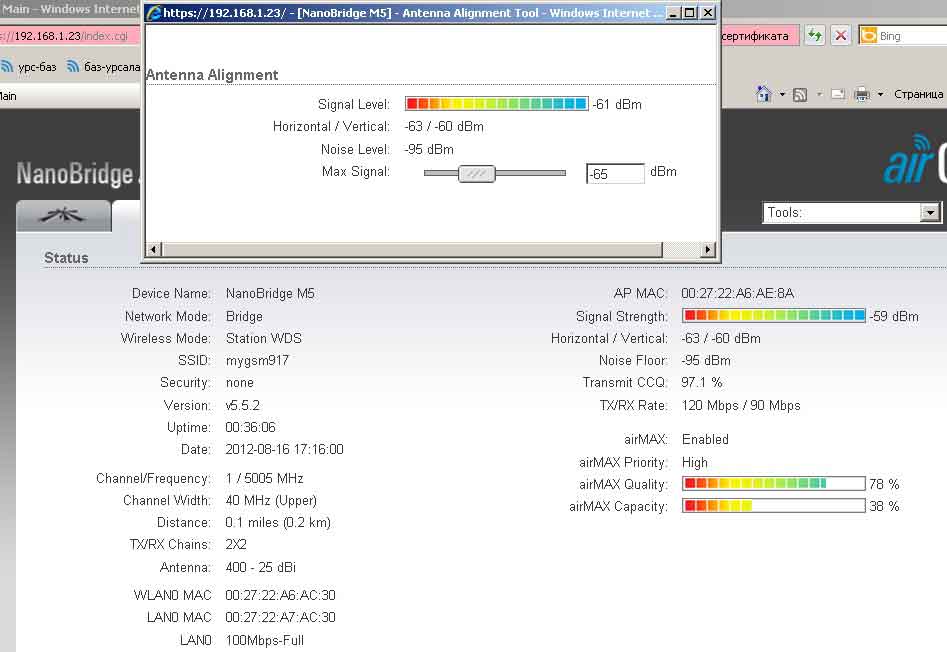Click the Version value v5.5.2

(242, 405)
